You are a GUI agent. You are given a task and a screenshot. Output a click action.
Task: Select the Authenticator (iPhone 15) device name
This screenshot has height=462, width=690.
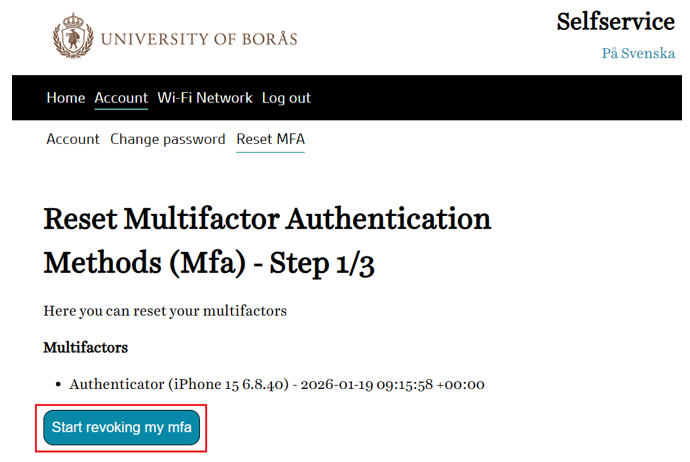180,384
